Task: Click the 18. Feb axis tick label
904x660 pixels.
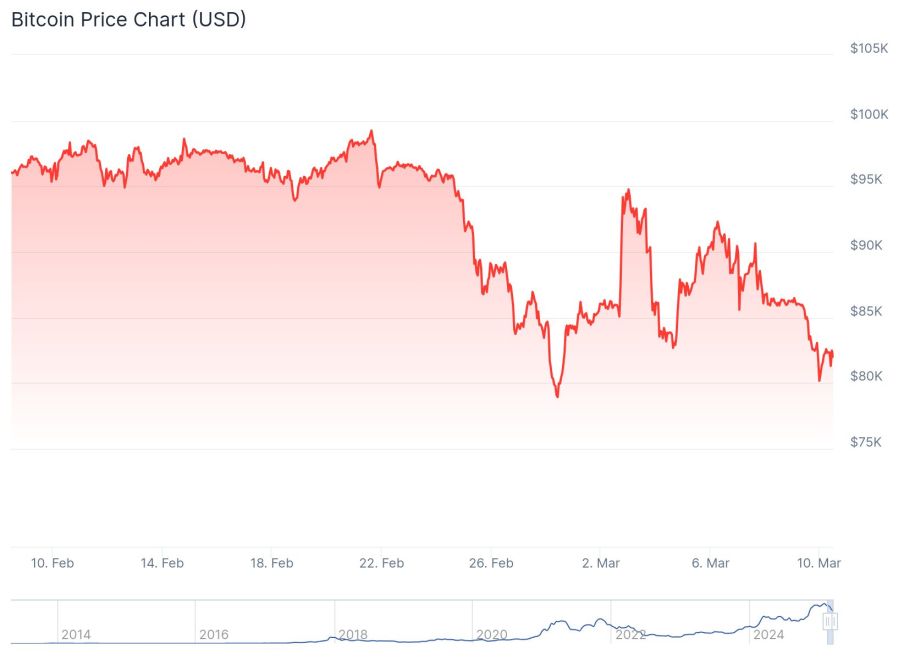Action: [271, 563]
